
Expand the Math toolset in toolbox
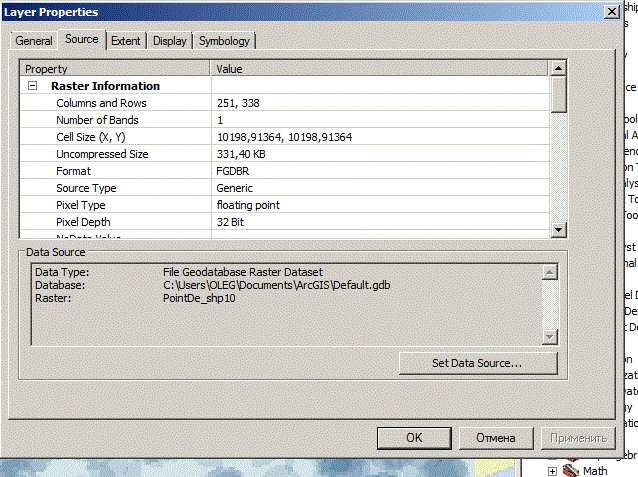pyautogui.click(x=552, y=471)
